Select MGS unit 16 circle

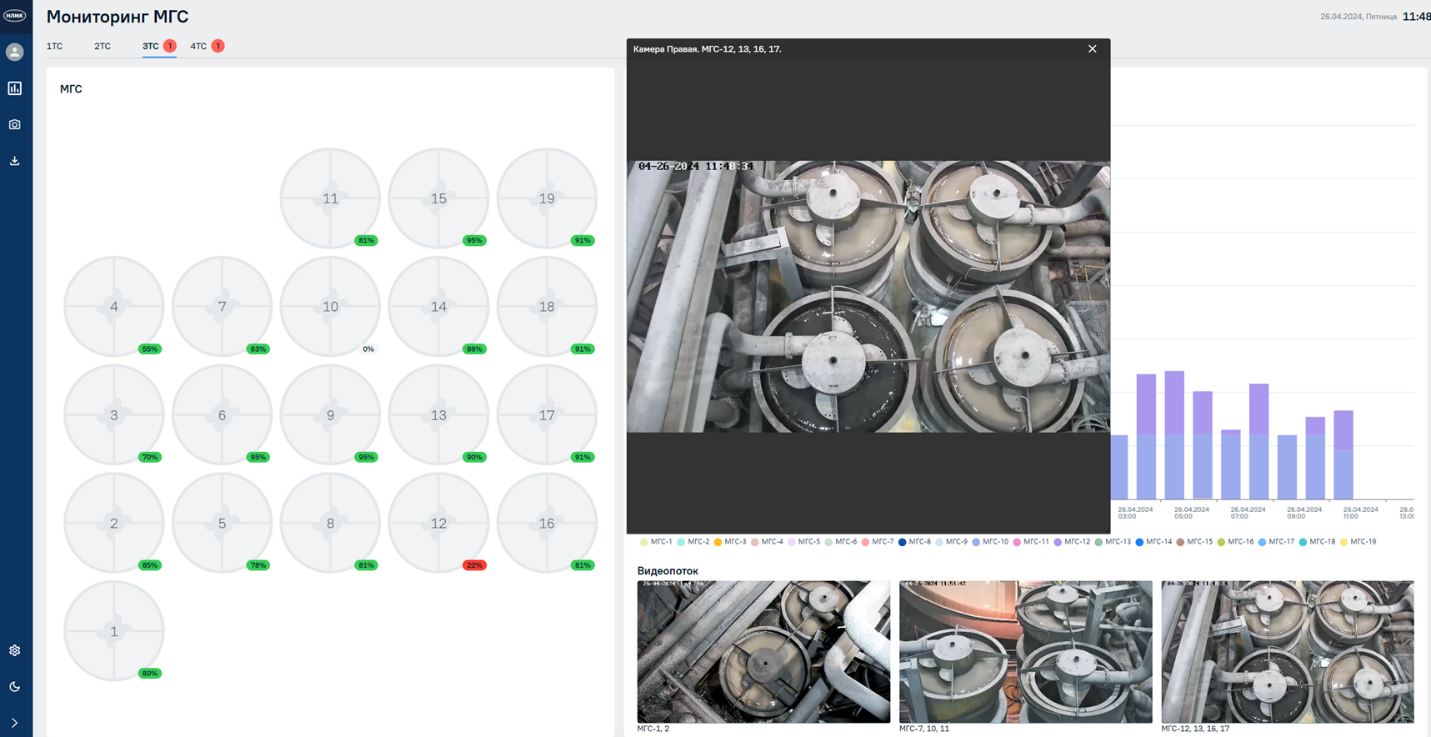point(546,523)
